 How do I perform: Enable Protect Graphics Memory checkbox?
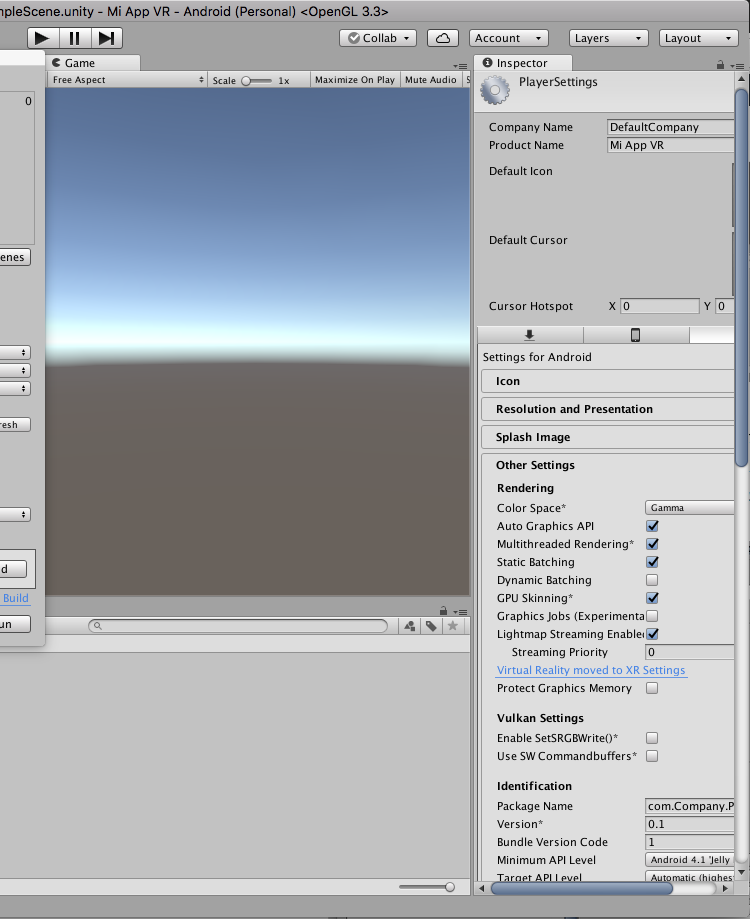tap(652, 688)
